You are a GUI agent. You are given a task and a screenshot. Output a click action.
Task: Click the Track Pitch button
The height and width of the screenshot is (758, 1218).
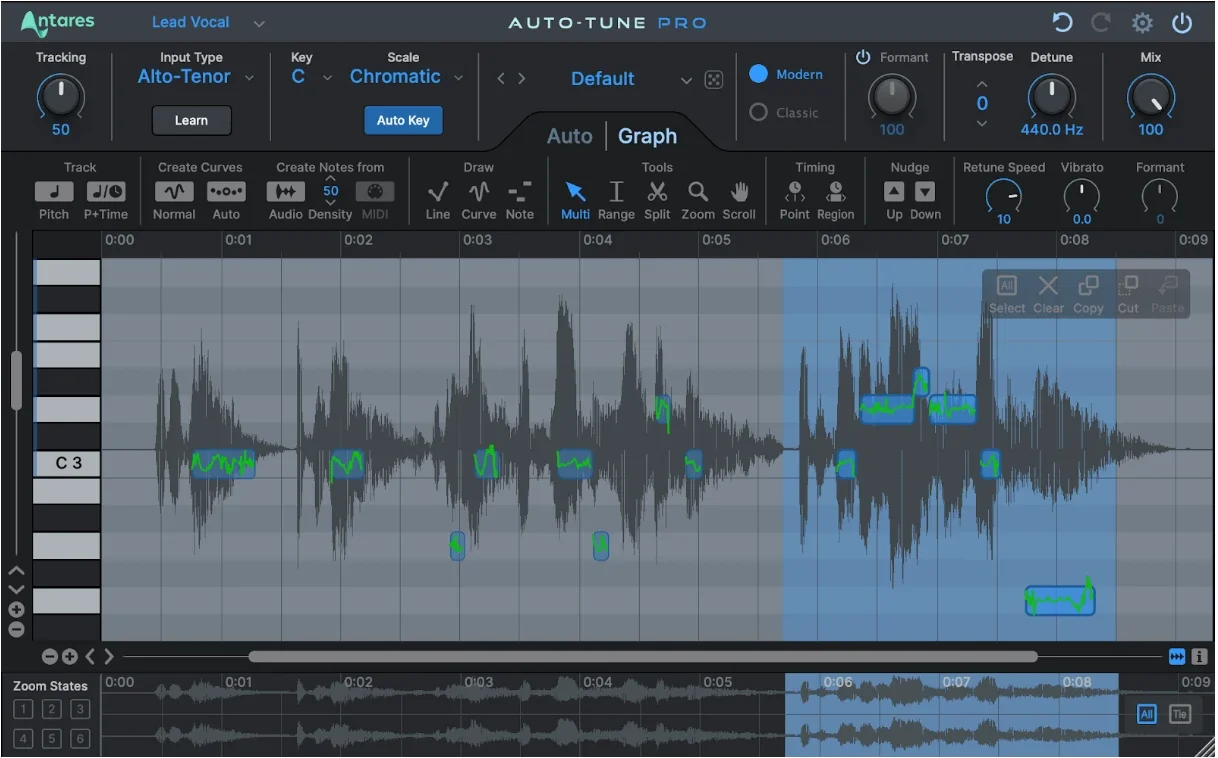54,191
